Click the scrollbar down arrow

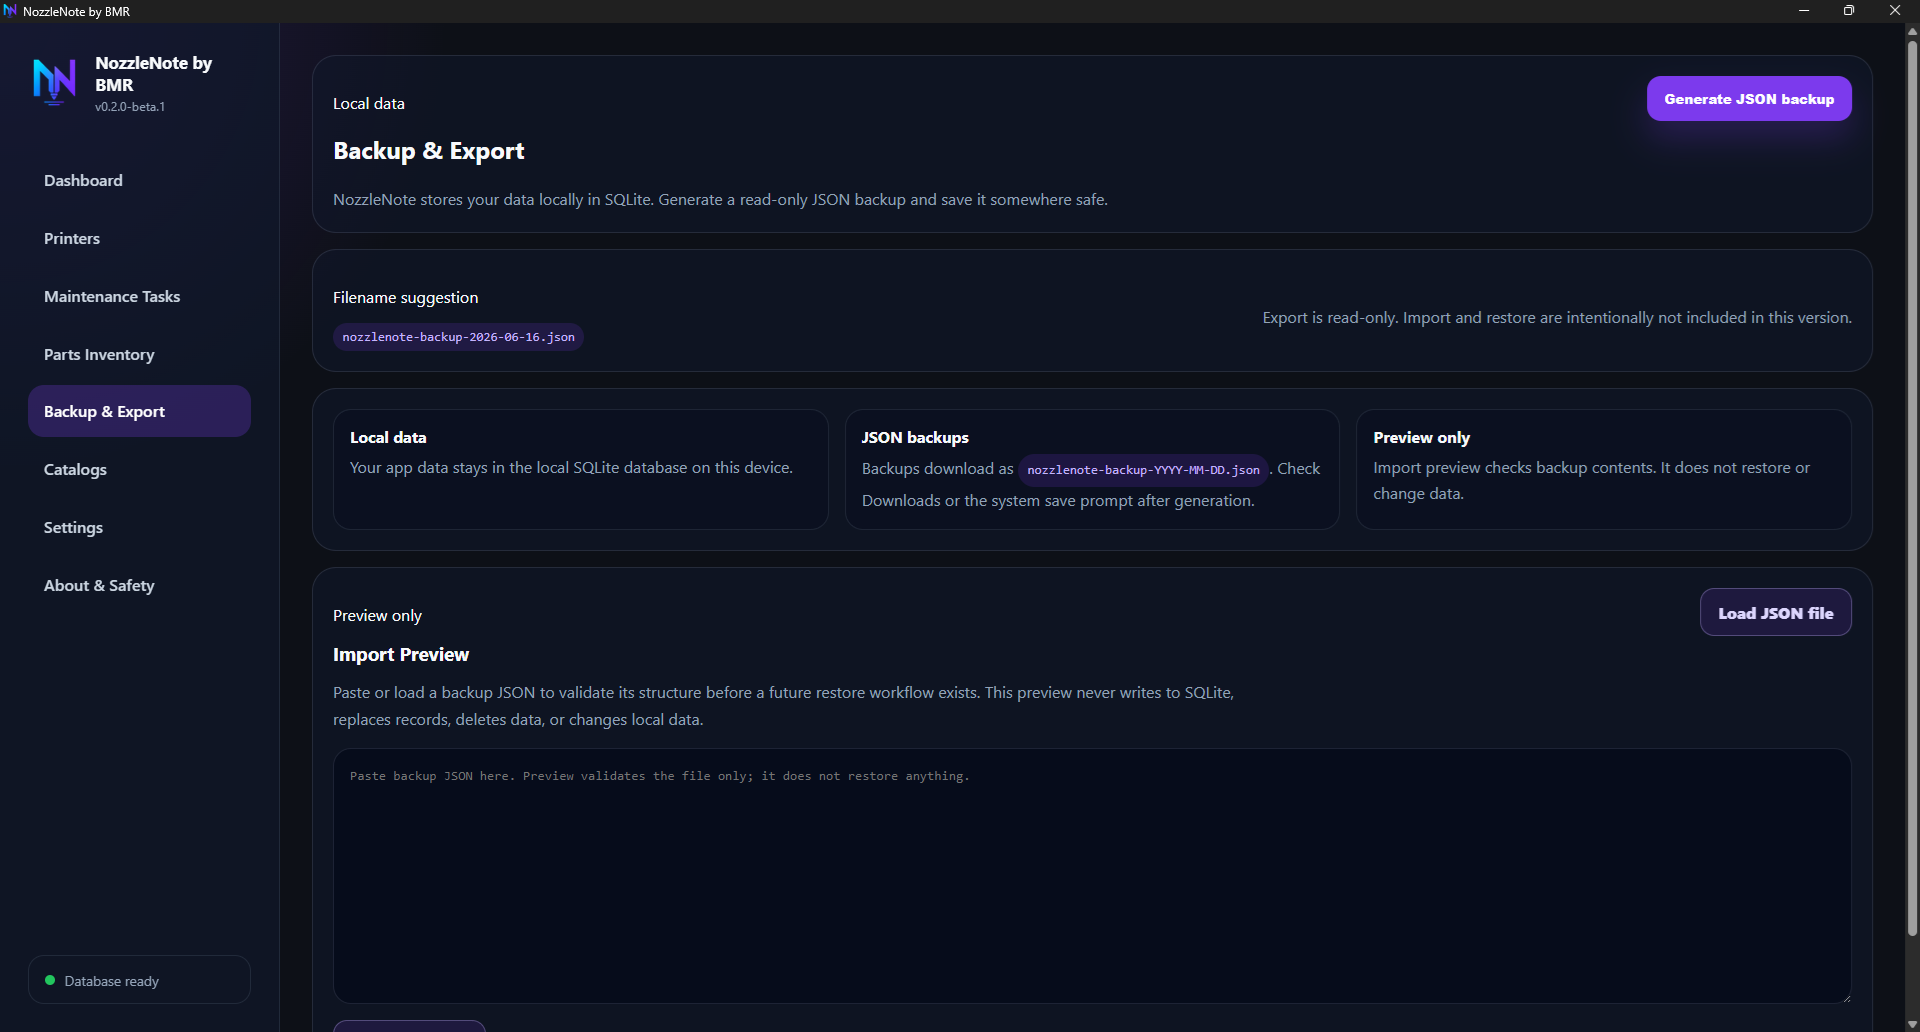[1912, 1024]
